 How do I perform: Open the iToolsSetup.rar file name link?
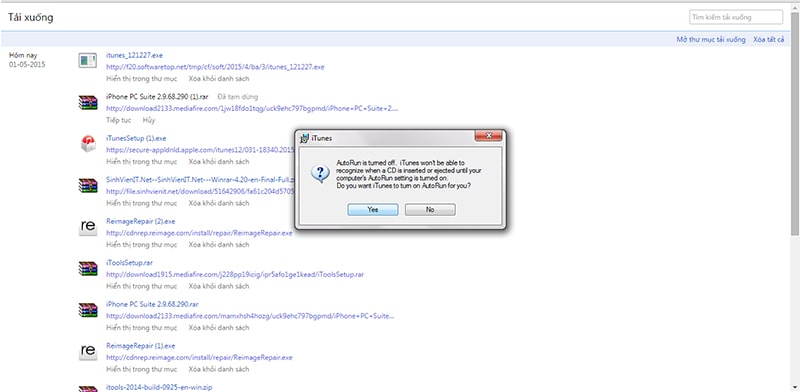coord(129,263)
